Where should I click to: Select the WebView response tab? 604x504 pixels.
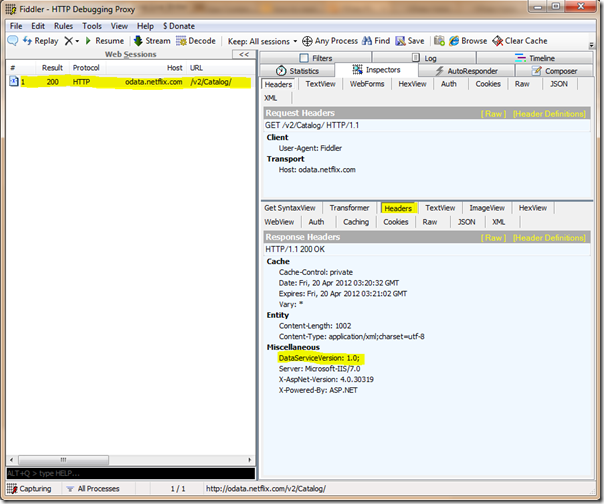pyautogui.click(x=279, y=222)
